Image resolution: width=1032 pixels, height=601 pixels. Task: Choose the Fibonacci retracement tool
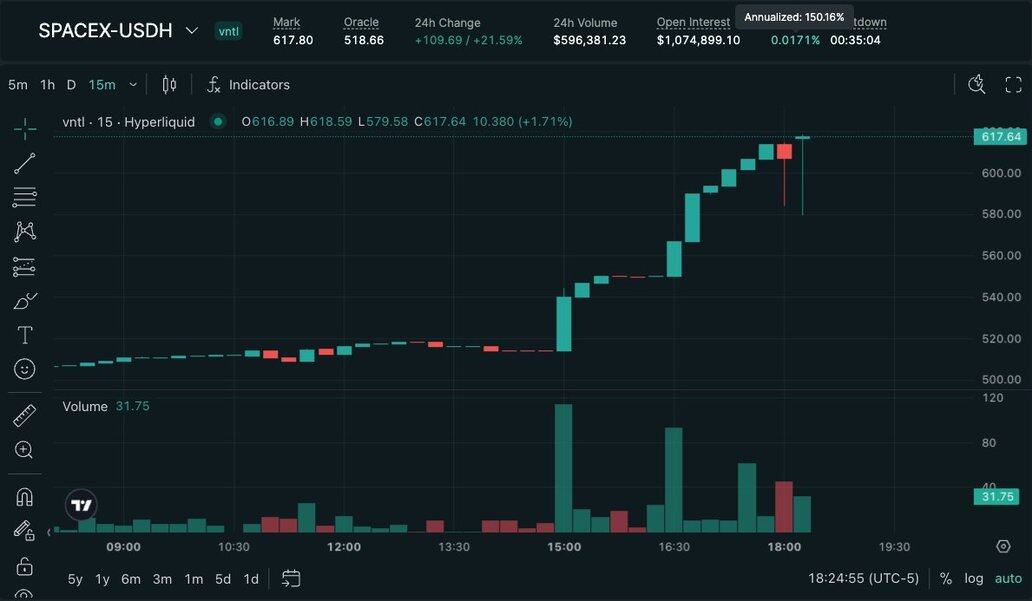click(25, 197)
